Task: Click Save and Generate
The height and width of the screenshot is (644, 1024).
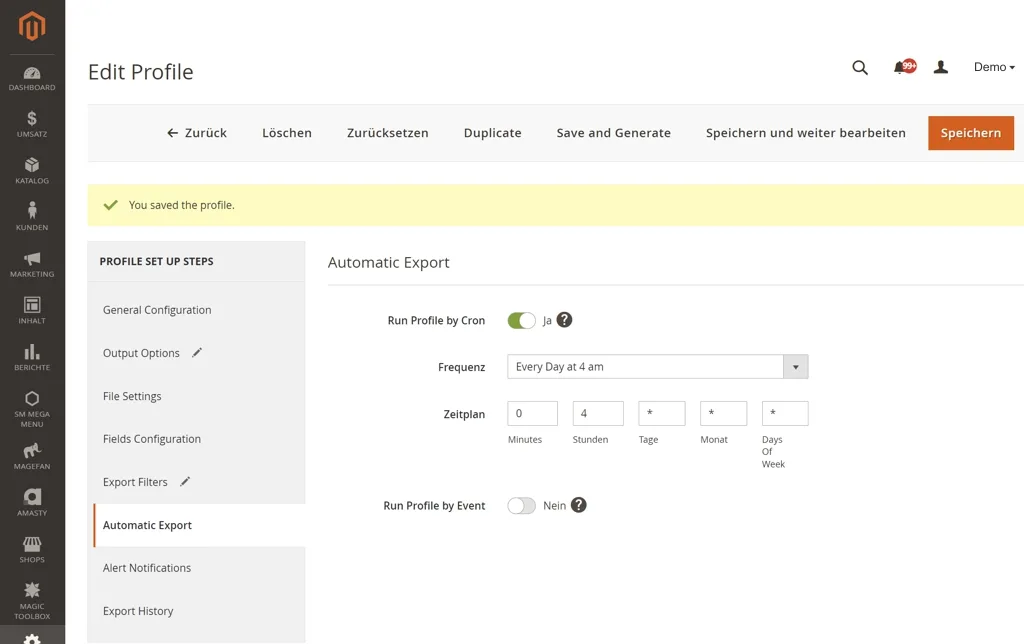Action: (x=613, y=133)
